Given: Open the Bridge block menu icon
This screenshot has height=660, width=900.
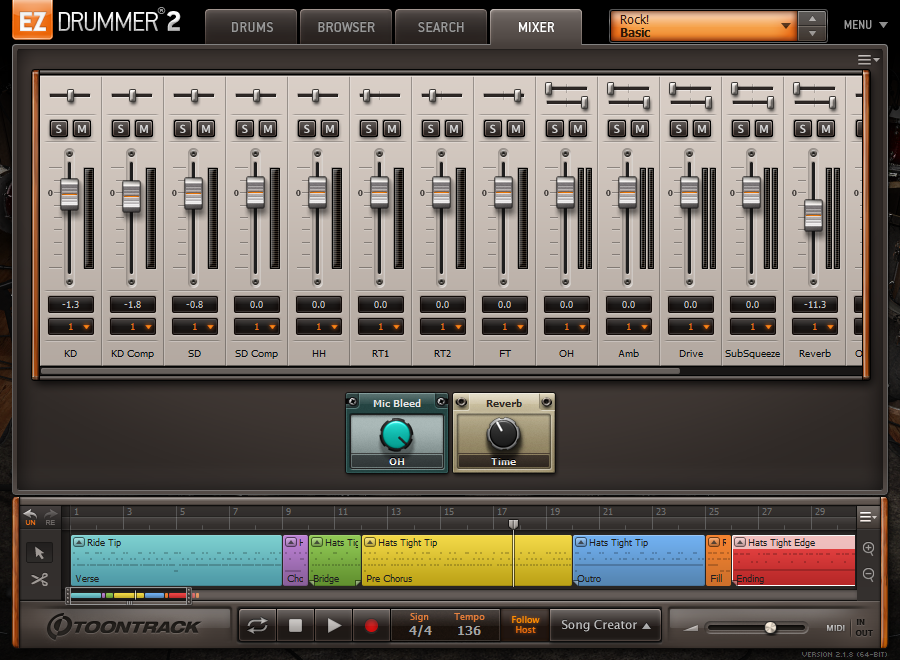Looking at the screenshot, I should point(317,542).
